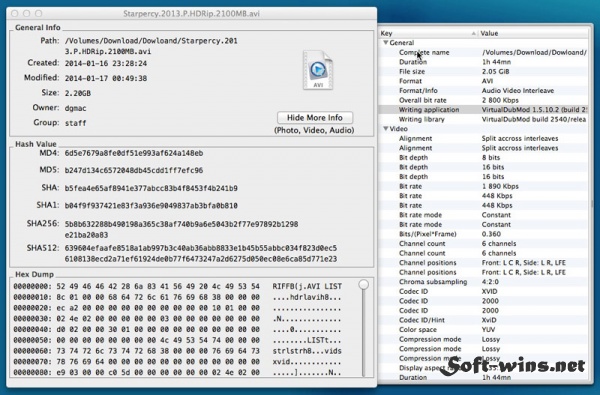
Task: Click the Format row in General
Action: coord(483,81)
